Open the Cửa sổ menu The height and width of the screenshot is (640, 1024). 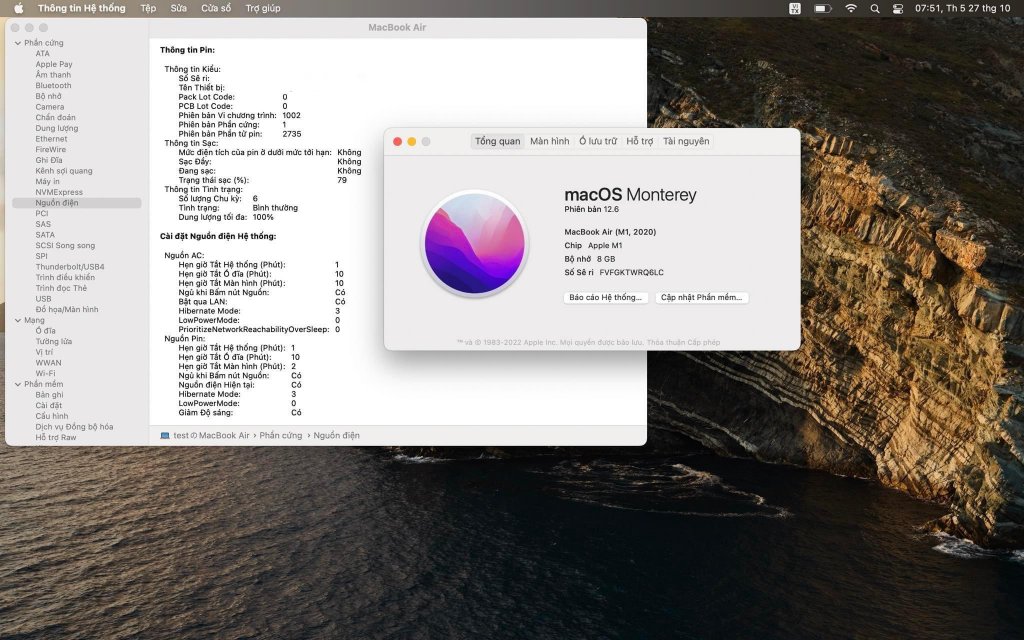pos(216,8)
